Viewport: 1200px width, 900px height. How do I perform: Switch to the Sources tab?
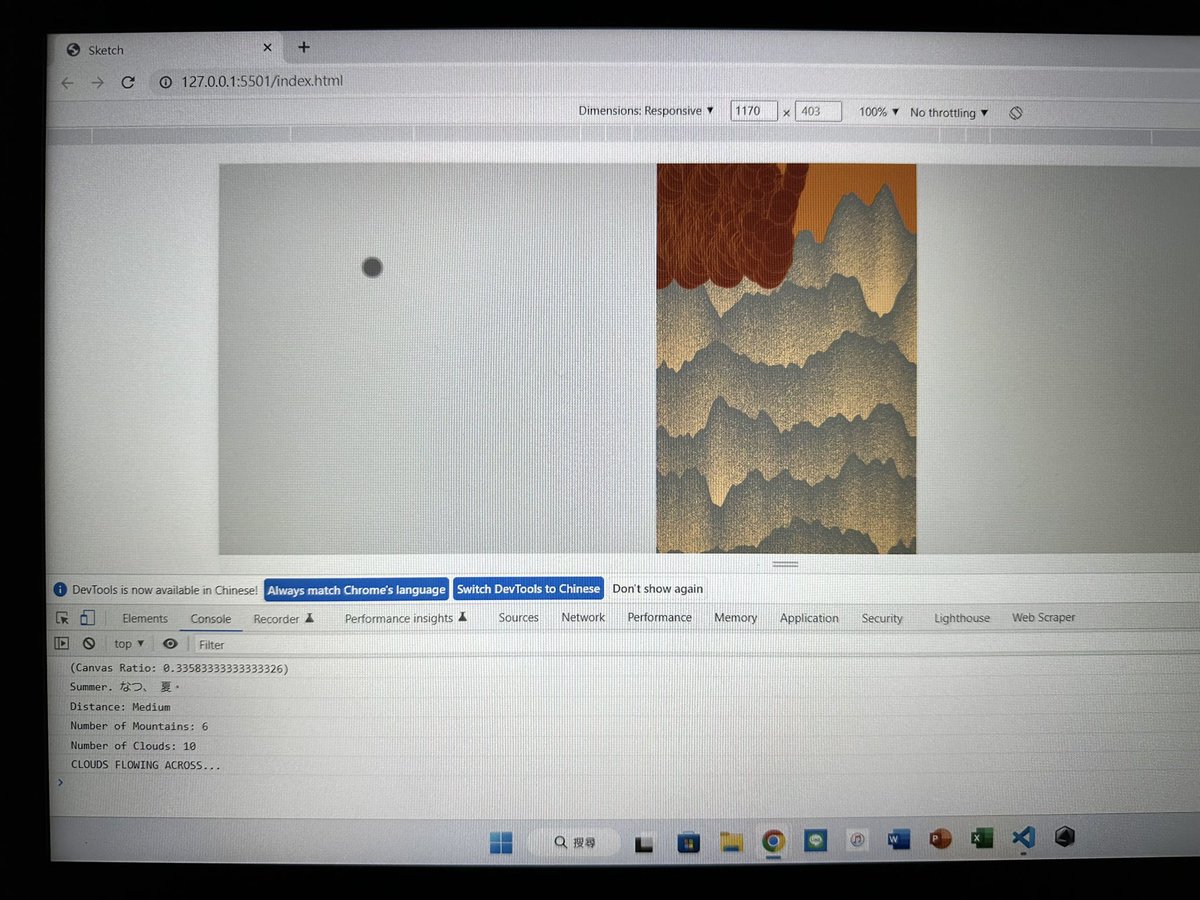519,618
